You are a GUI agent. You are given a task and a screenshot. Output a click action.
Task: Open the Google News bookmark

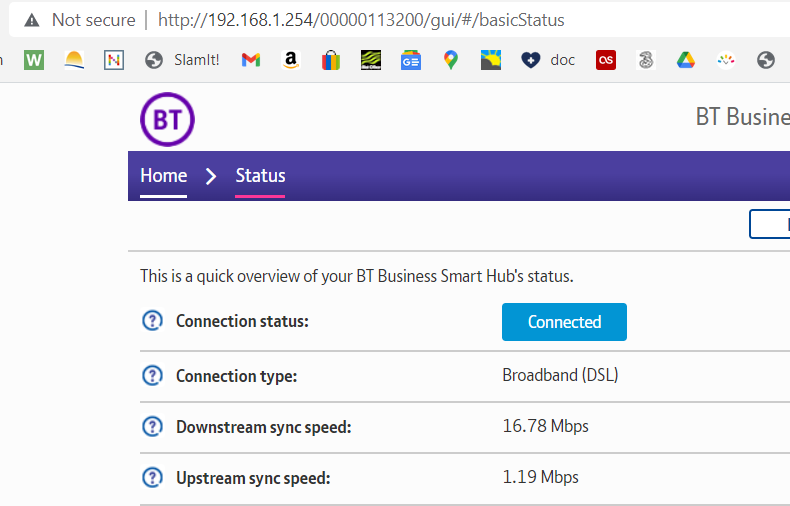(x=411, y=60)
